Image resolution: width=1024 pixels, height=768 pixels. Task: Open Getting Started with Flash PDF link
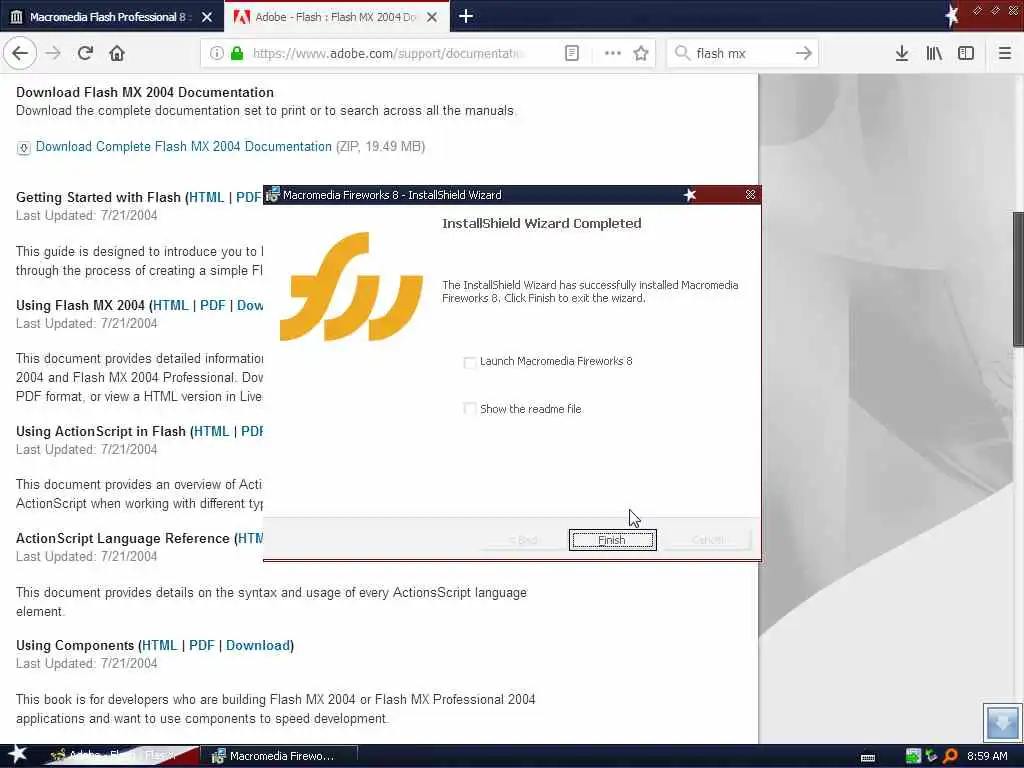point(249,197)
